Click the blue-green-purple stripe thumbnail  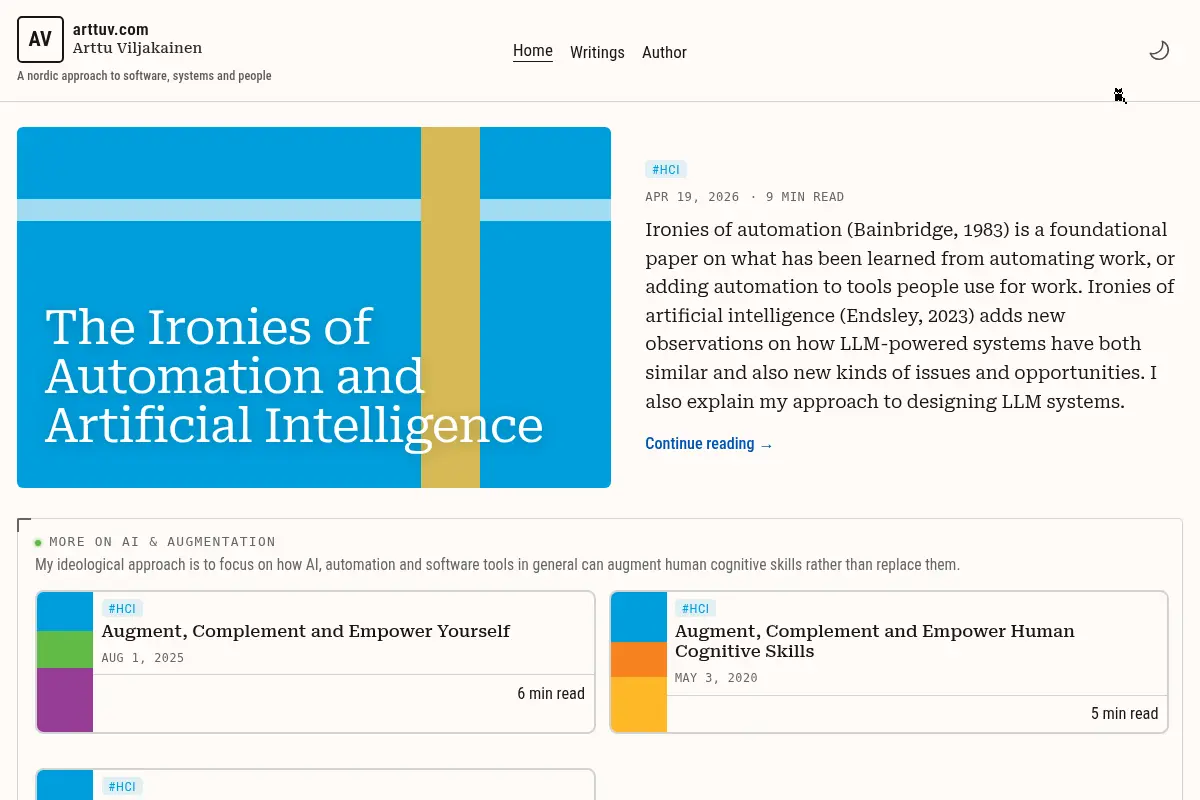pyautogui.click(x=65, y=662)
